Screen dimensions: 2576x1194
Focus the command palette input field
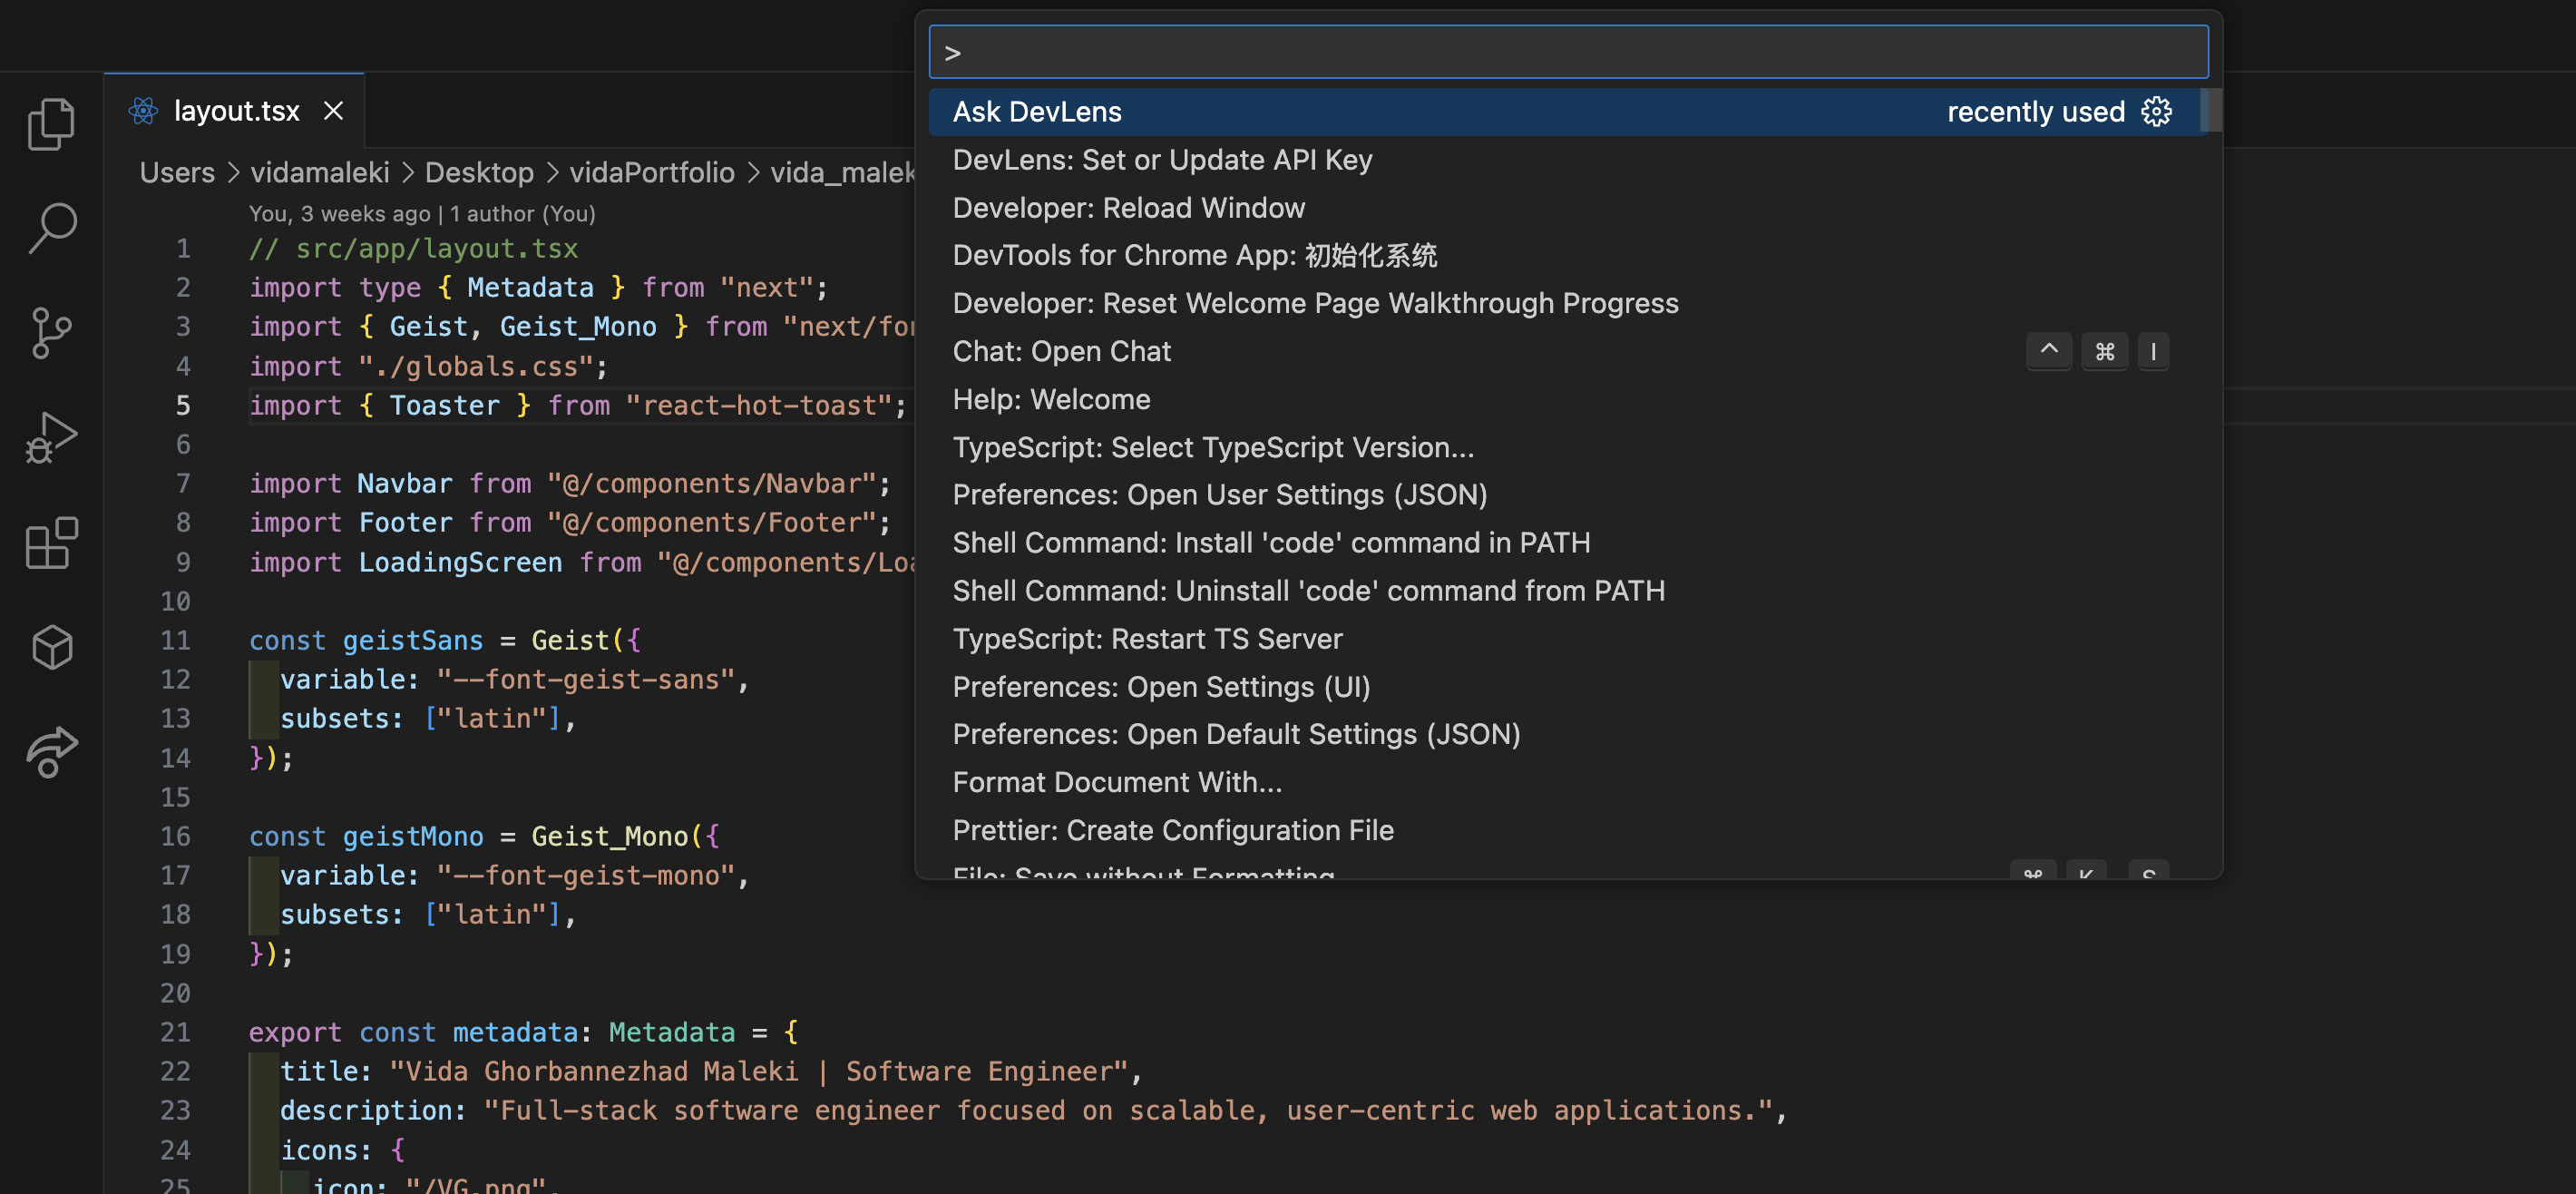(x=1567, y=52)
